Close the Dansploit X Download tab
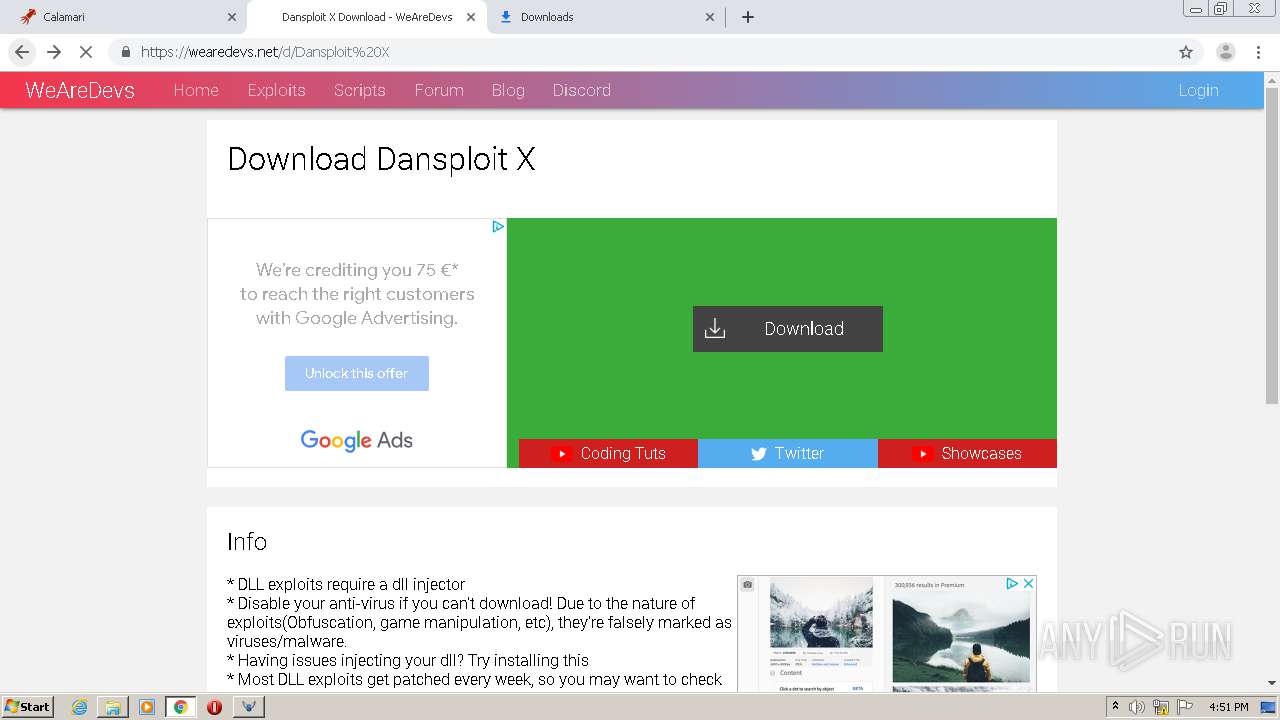Viewport: 1280px width, 720px height. [471, 17]
